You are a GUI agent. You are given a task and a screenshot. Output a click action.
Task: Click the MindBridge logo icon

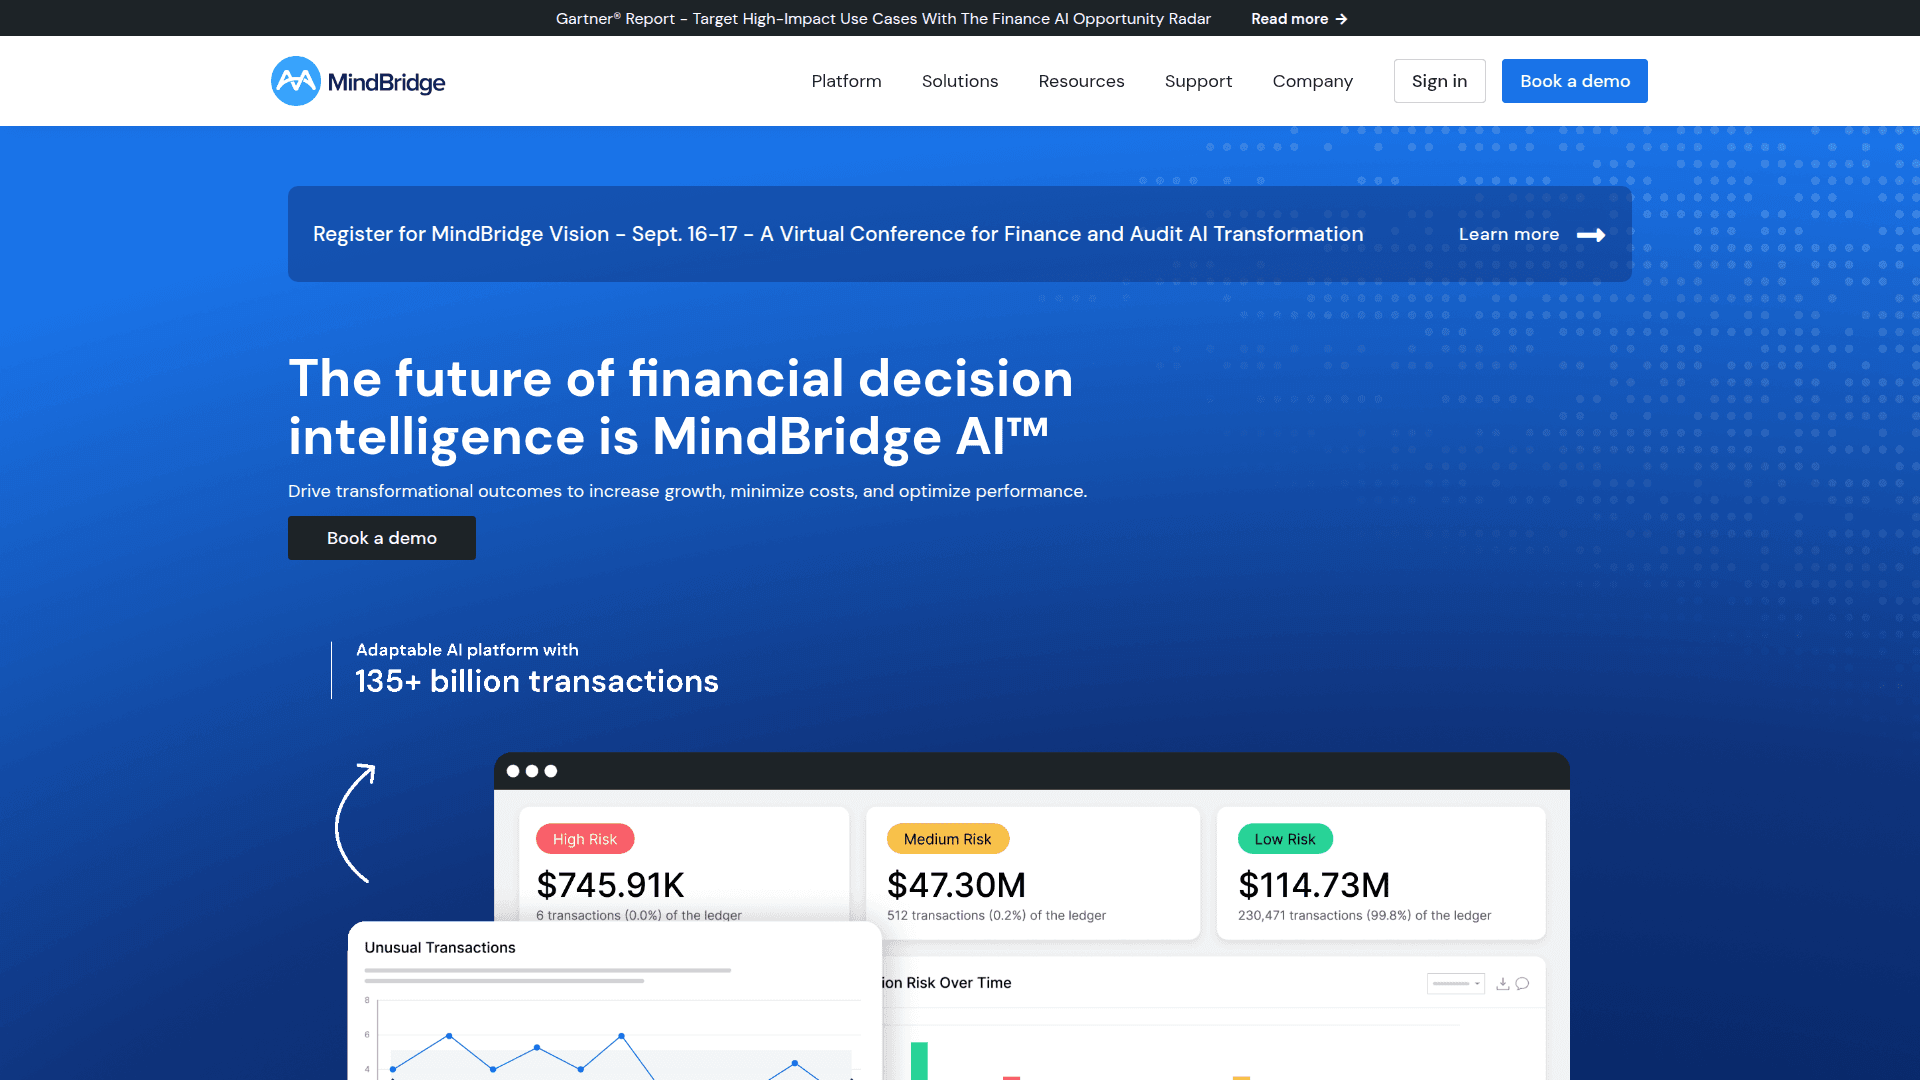tap(295, 81)
